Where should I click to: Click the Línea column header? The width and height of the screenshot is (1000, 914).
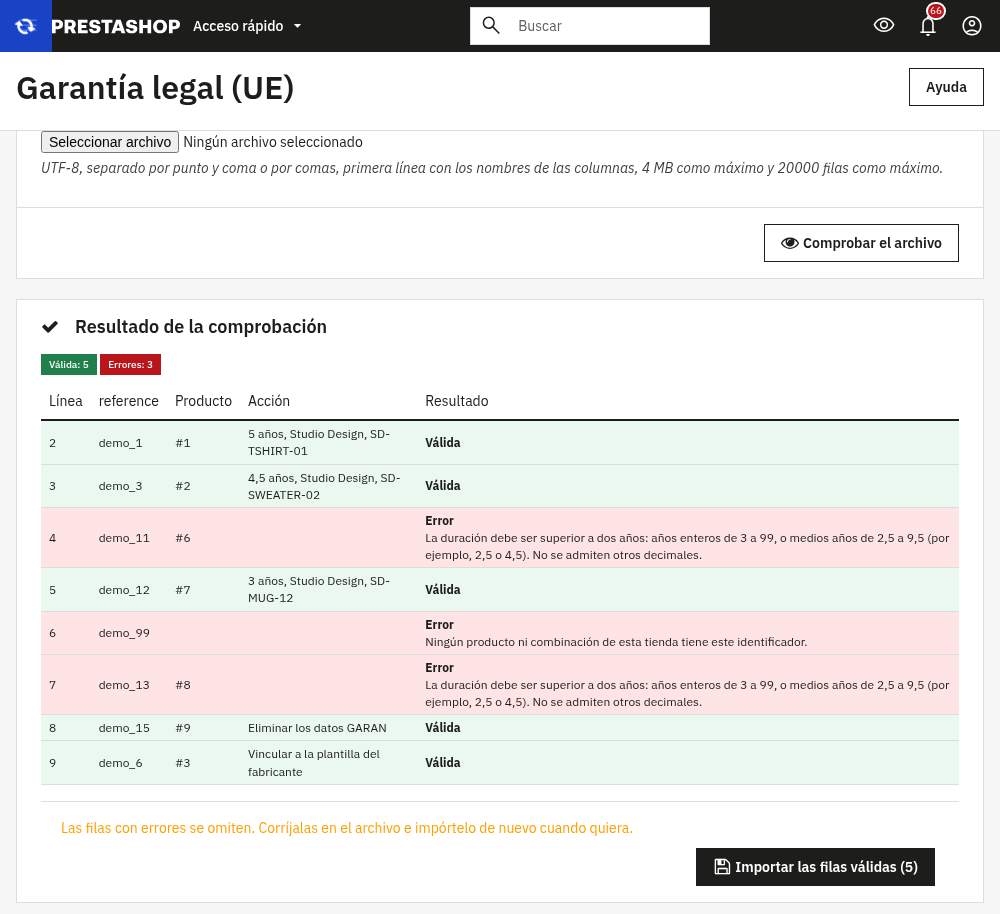pos(66,401)
